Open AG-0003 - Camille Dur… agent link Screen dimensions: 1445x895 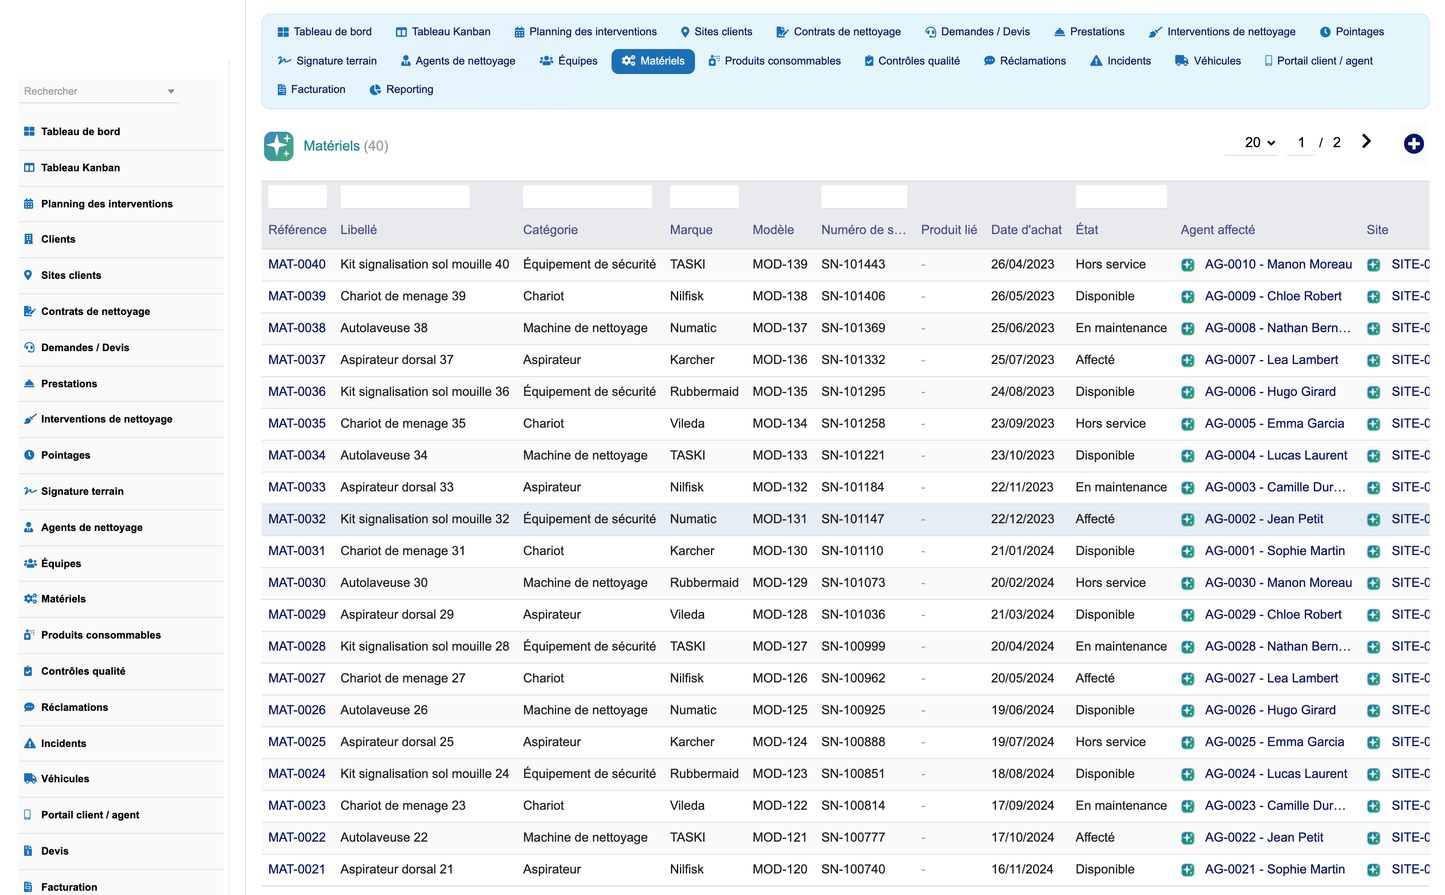1275,488
